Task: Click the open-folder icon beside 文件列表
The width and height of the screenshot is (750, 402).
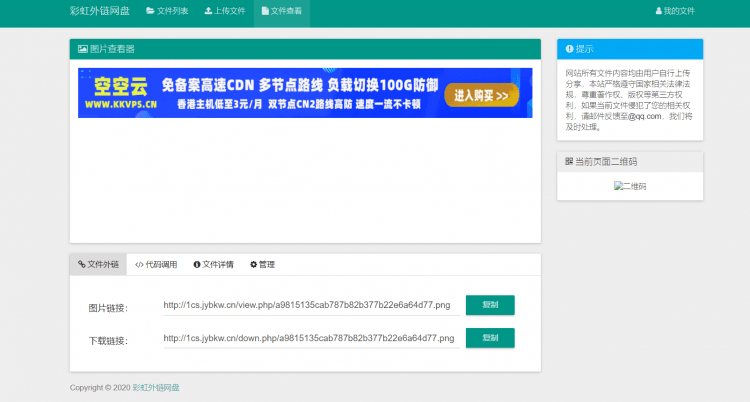Action: (150, 11)
